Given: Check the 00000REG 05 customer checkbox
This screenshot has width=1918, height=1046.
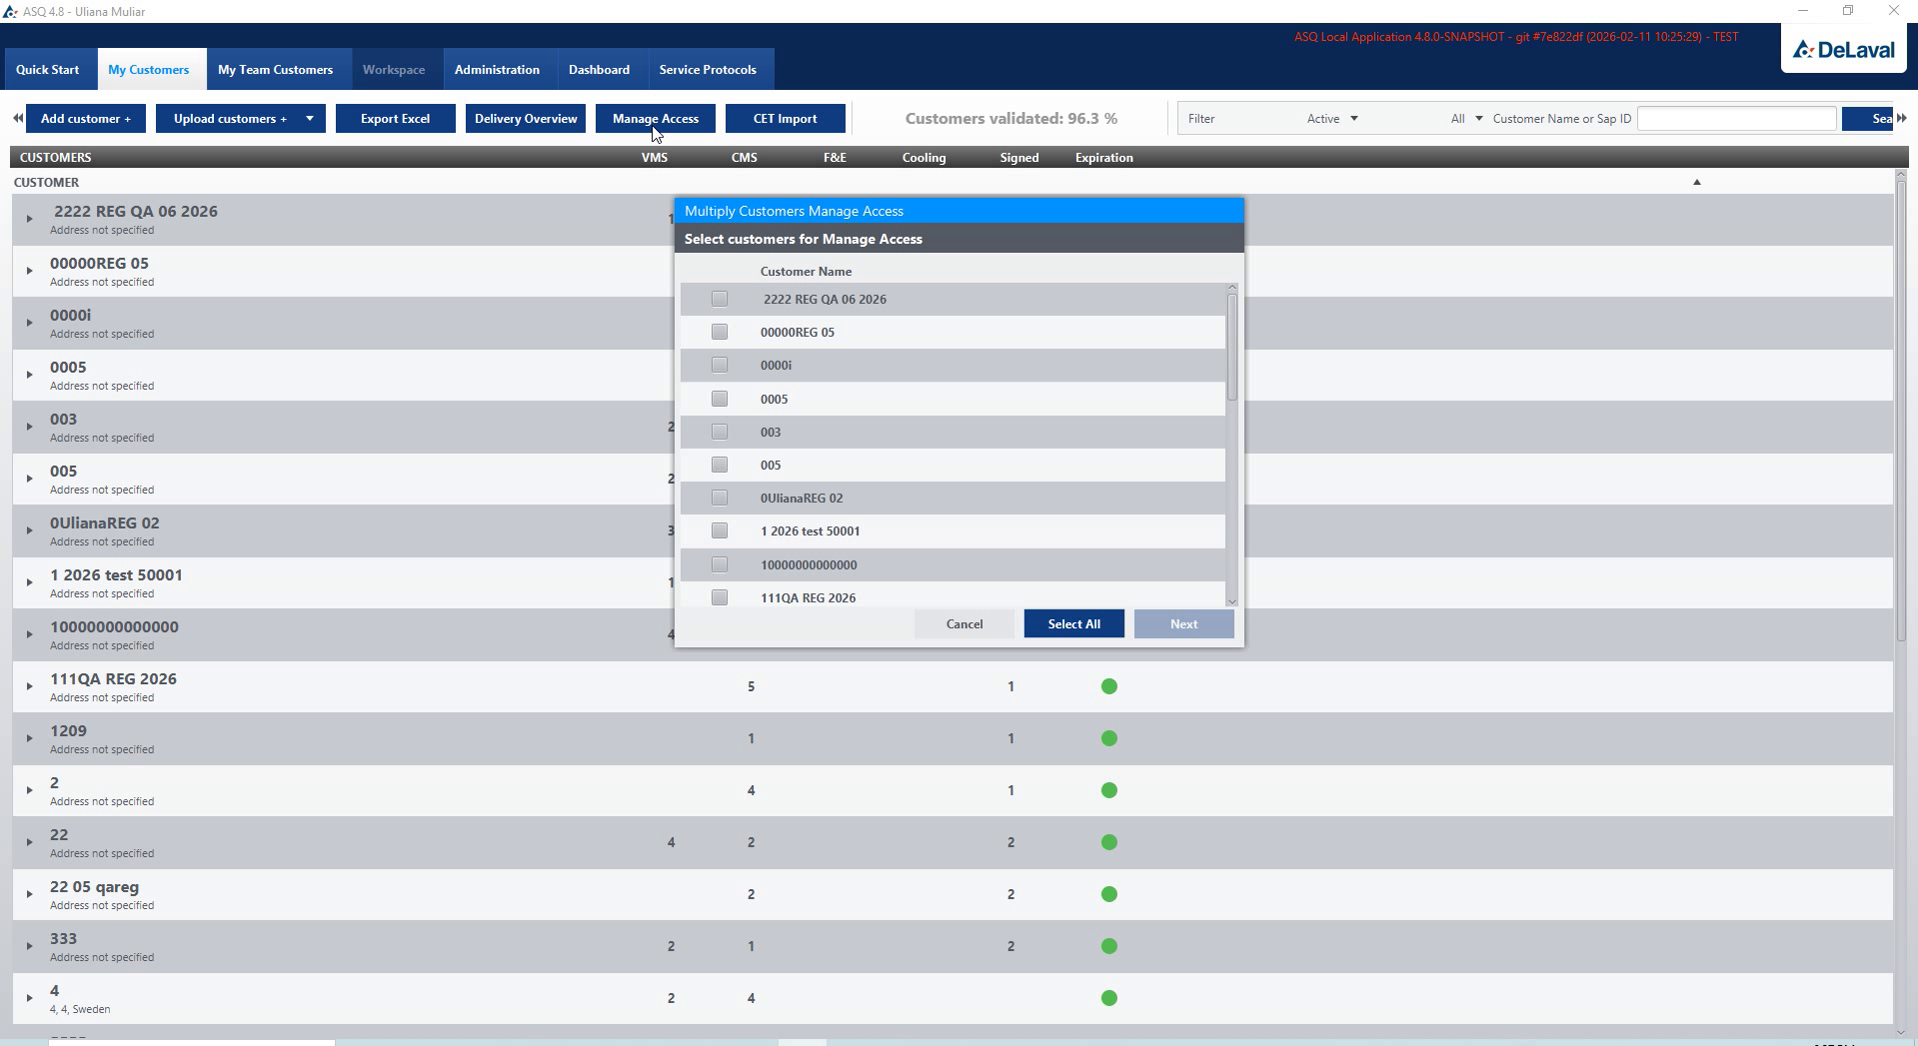Looking at the screenshot, I should 719,332.
